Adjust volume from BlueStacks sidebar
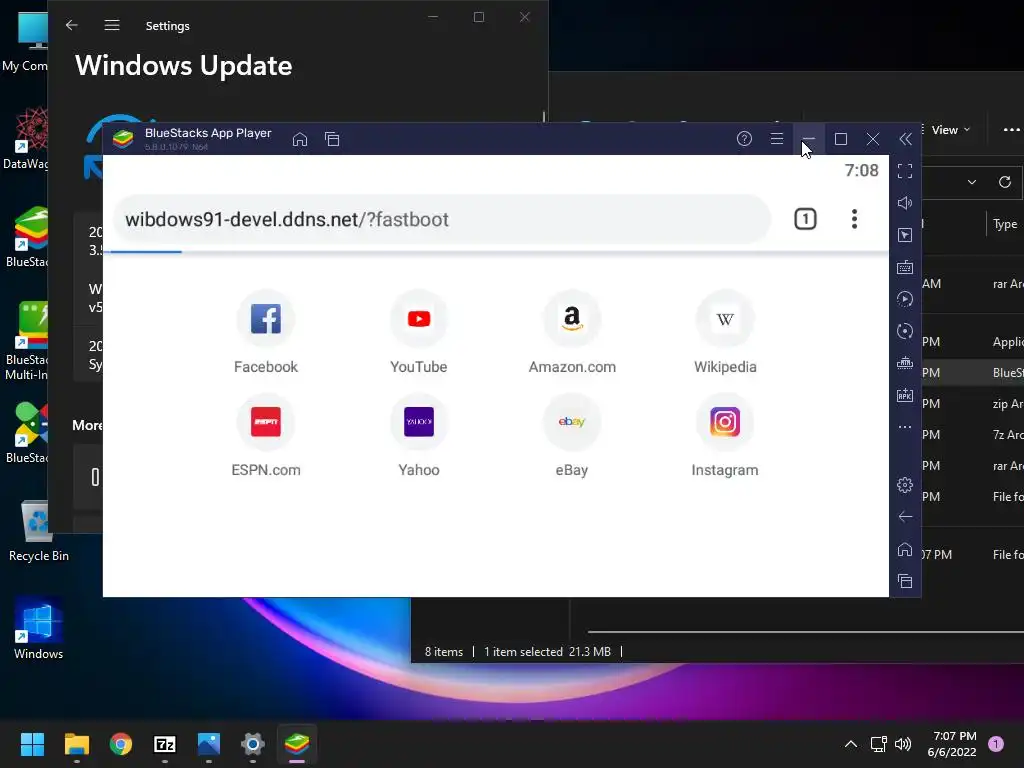This screenshot has height=768, width=1024. click(x=905, y=203)
